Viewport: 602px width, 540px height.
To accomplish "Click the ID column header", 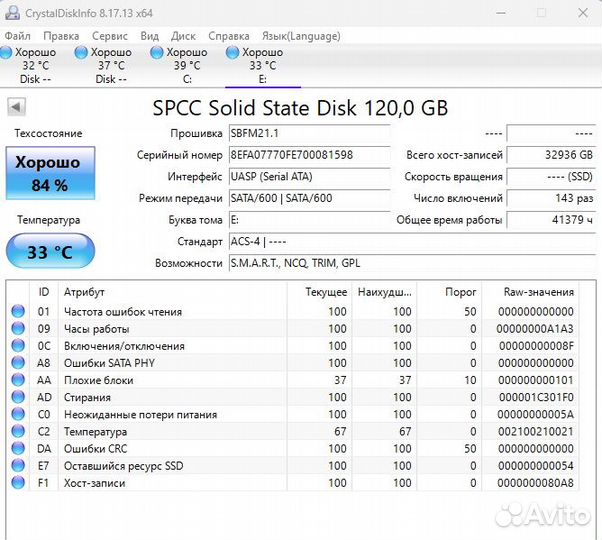I will 44,292.
